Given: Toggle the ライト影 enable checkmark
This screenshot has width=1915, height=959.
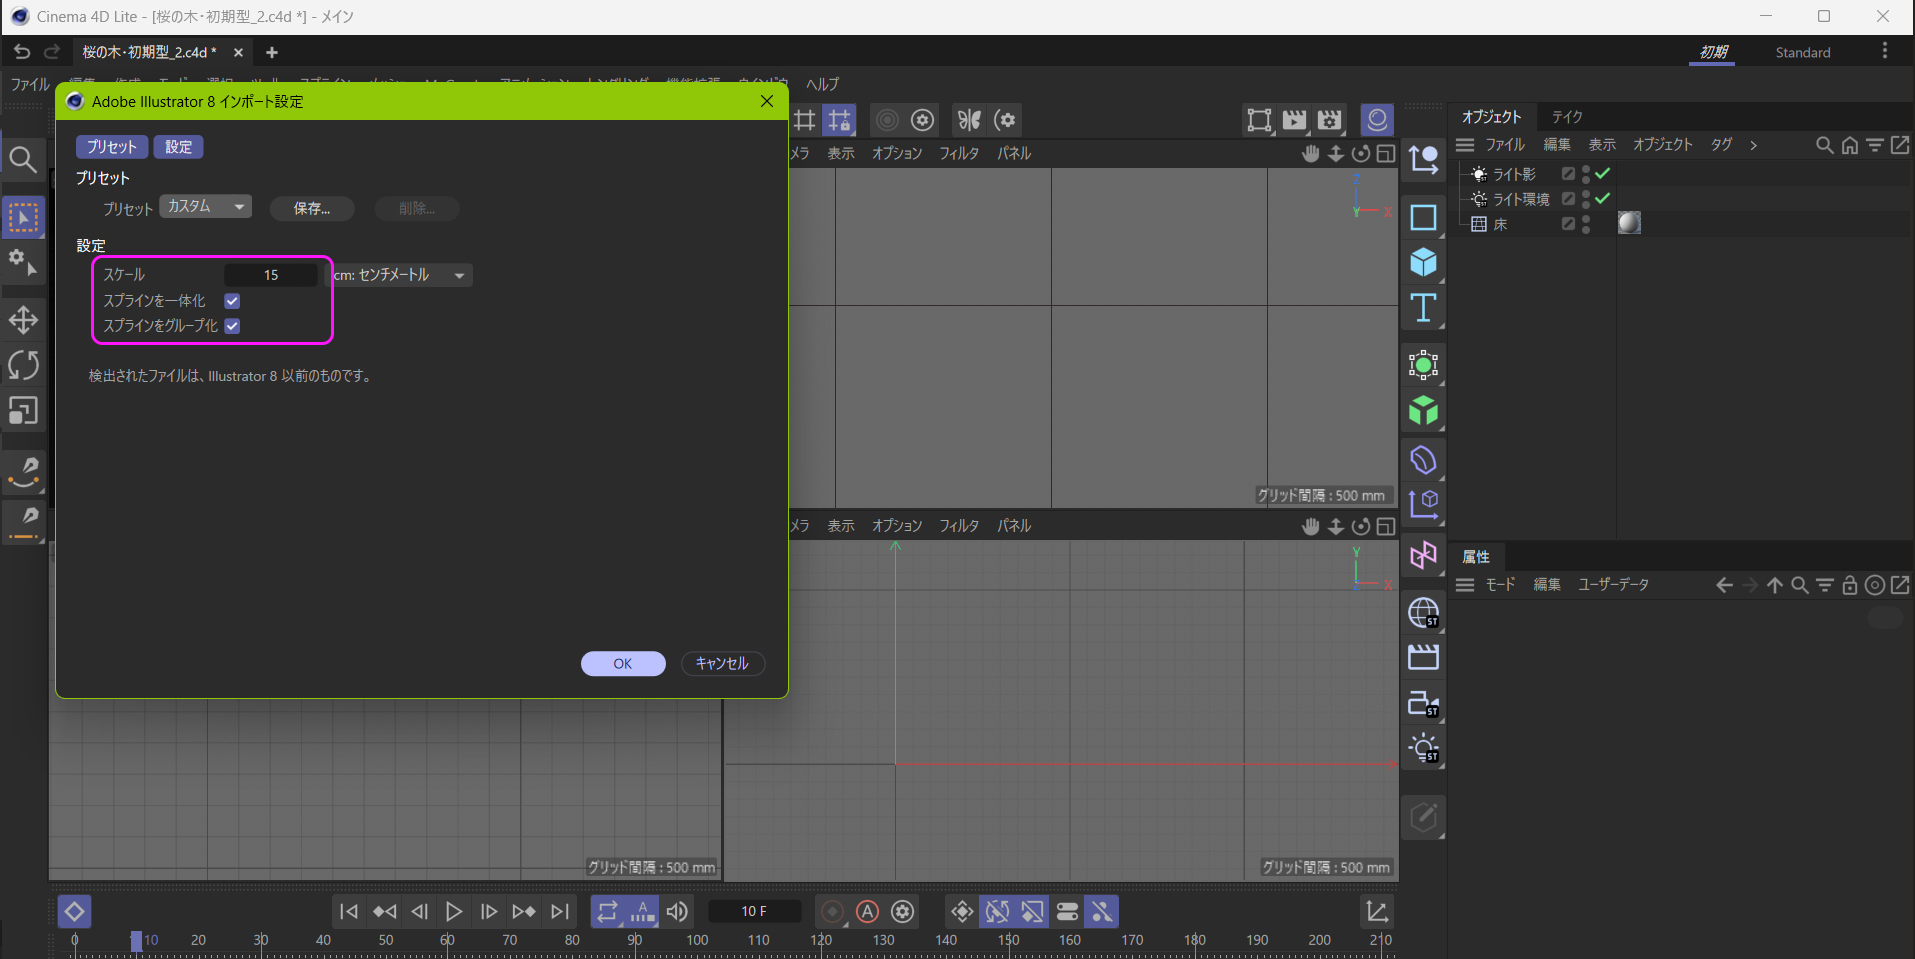Looking at the screenshot, I should (1602, 174).
